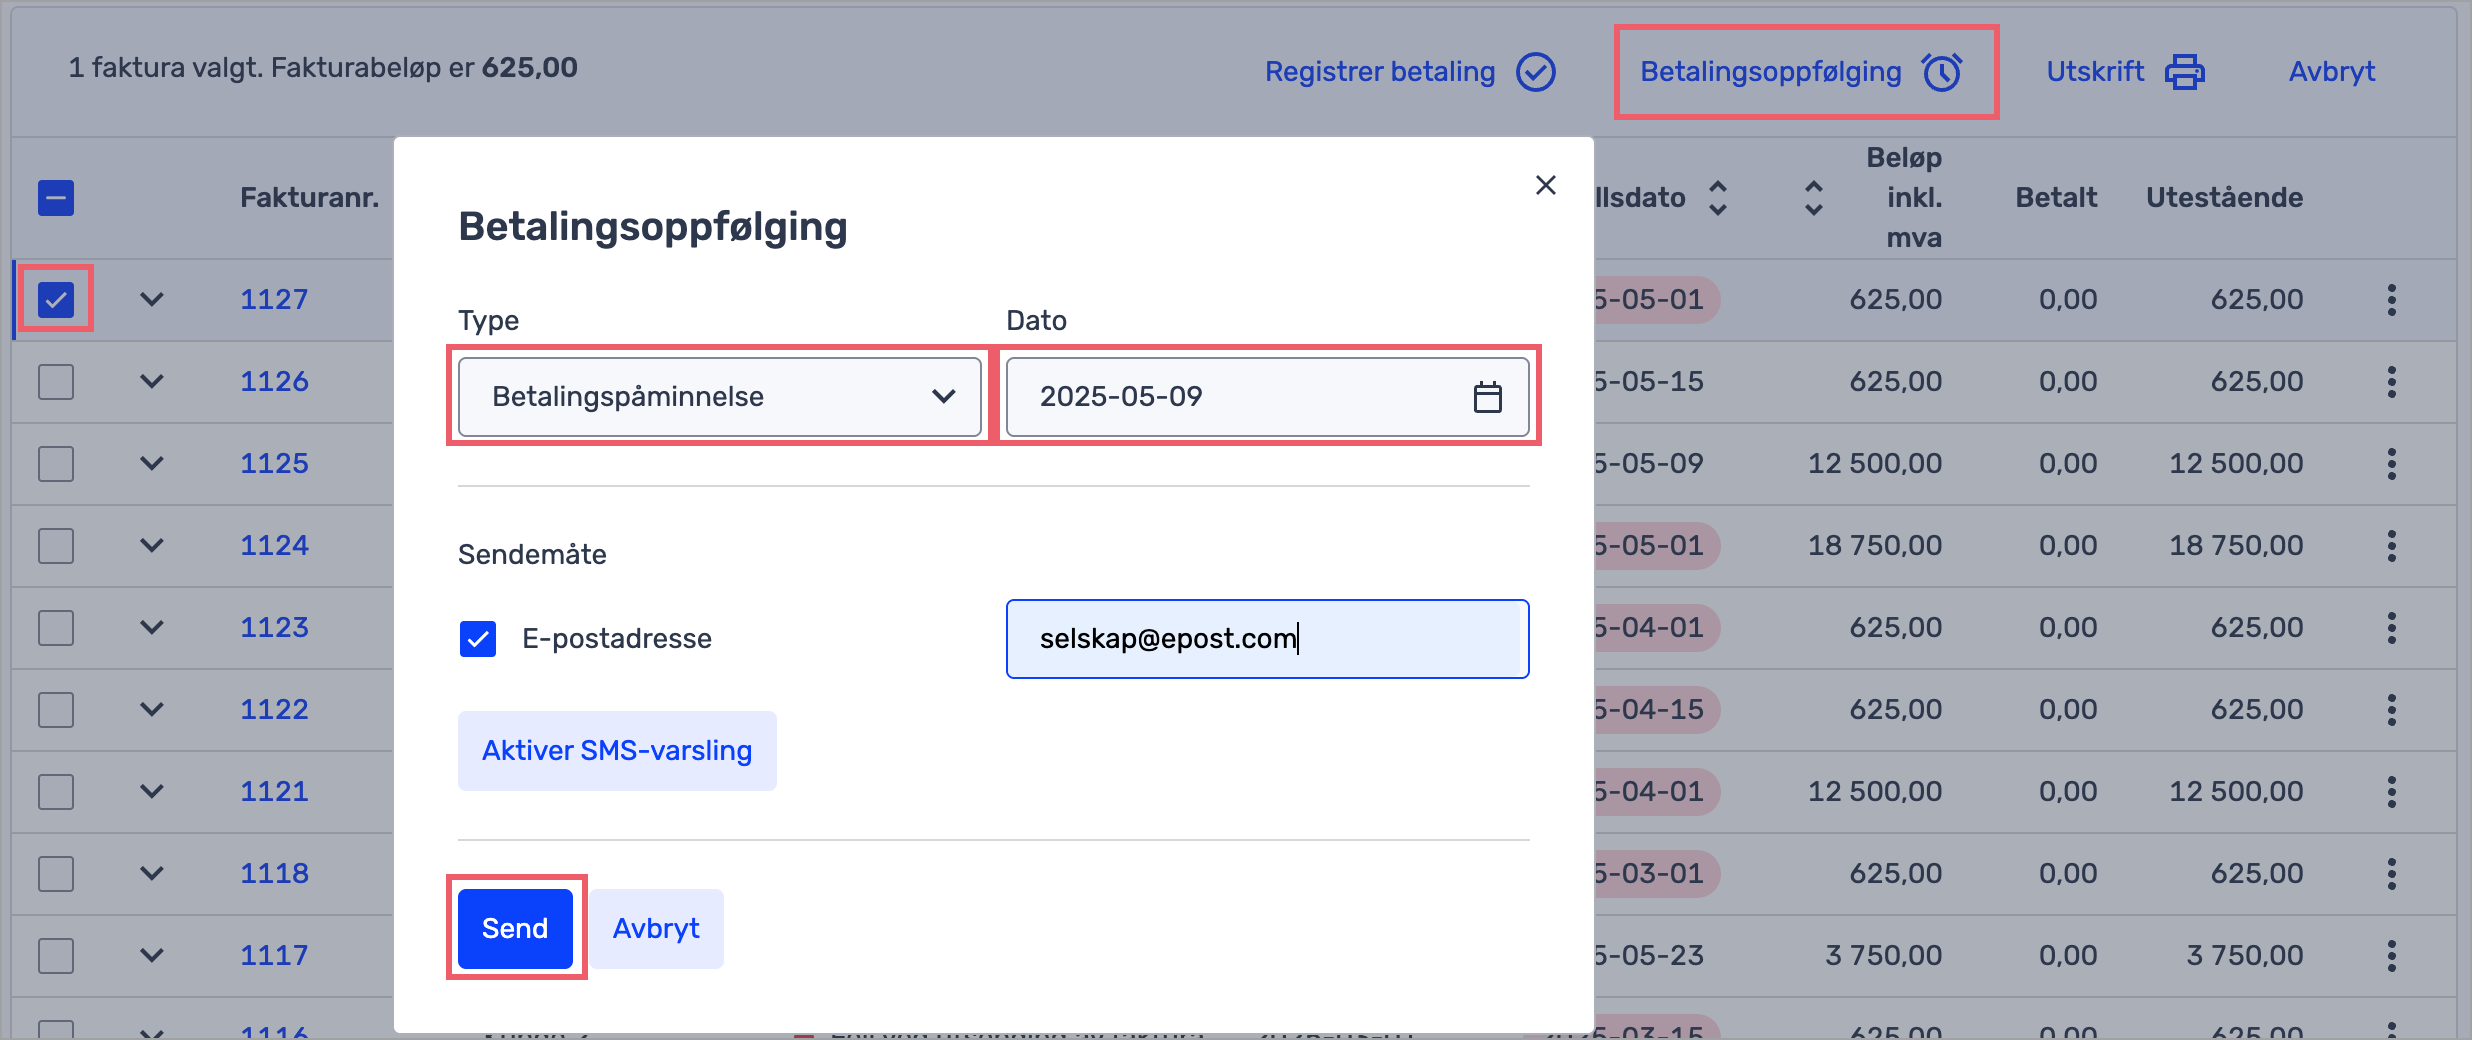
Task: Select the checkbox for invoice 1125
Action: [x=56, y=464]
